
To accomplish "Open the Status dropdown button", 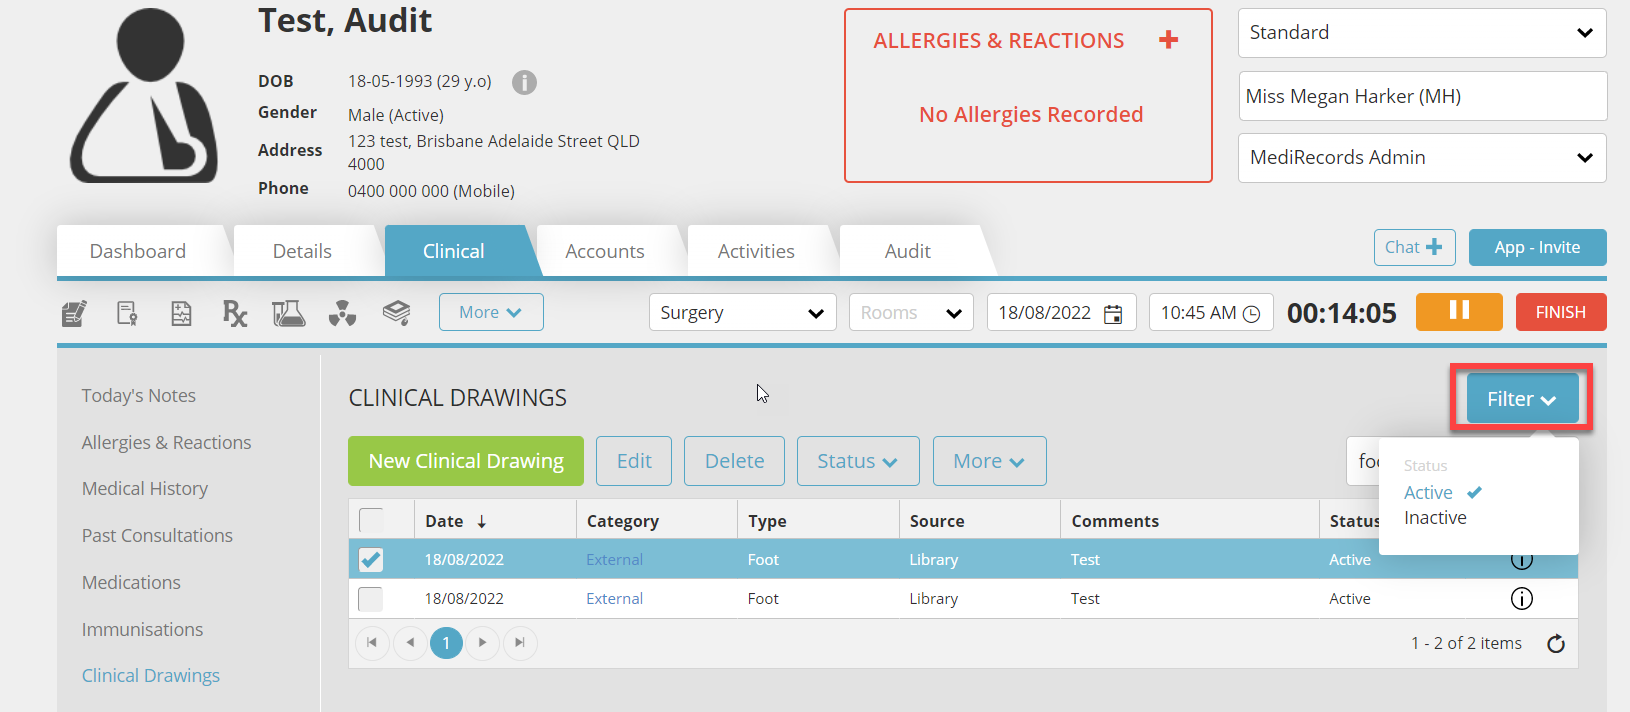I will click(x=857, y=461).
